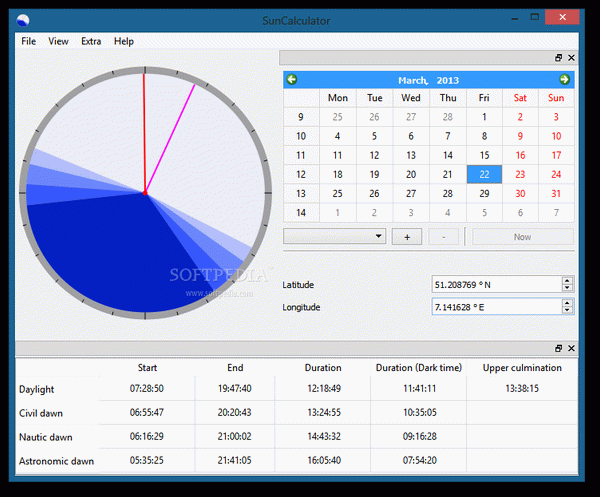This screenshot has width=600, height=497.
Task: Float the sun times table panel
Action: (x=559, y=348)
